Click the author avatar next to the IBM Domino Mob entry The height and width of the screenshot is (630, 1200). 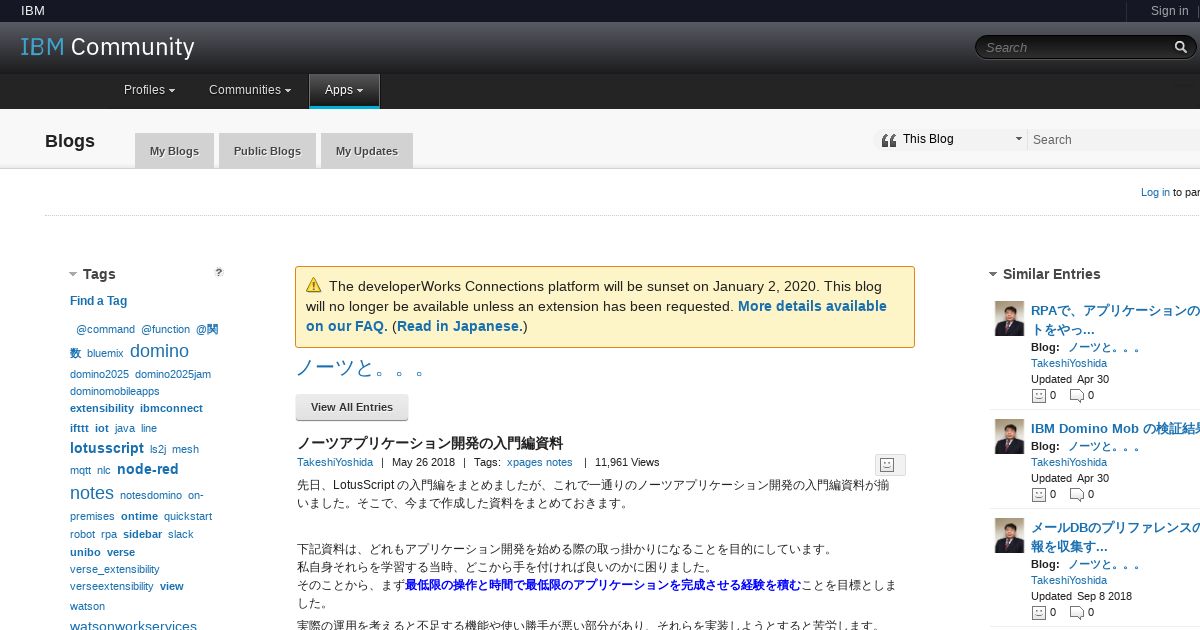tap(1009, 436)
